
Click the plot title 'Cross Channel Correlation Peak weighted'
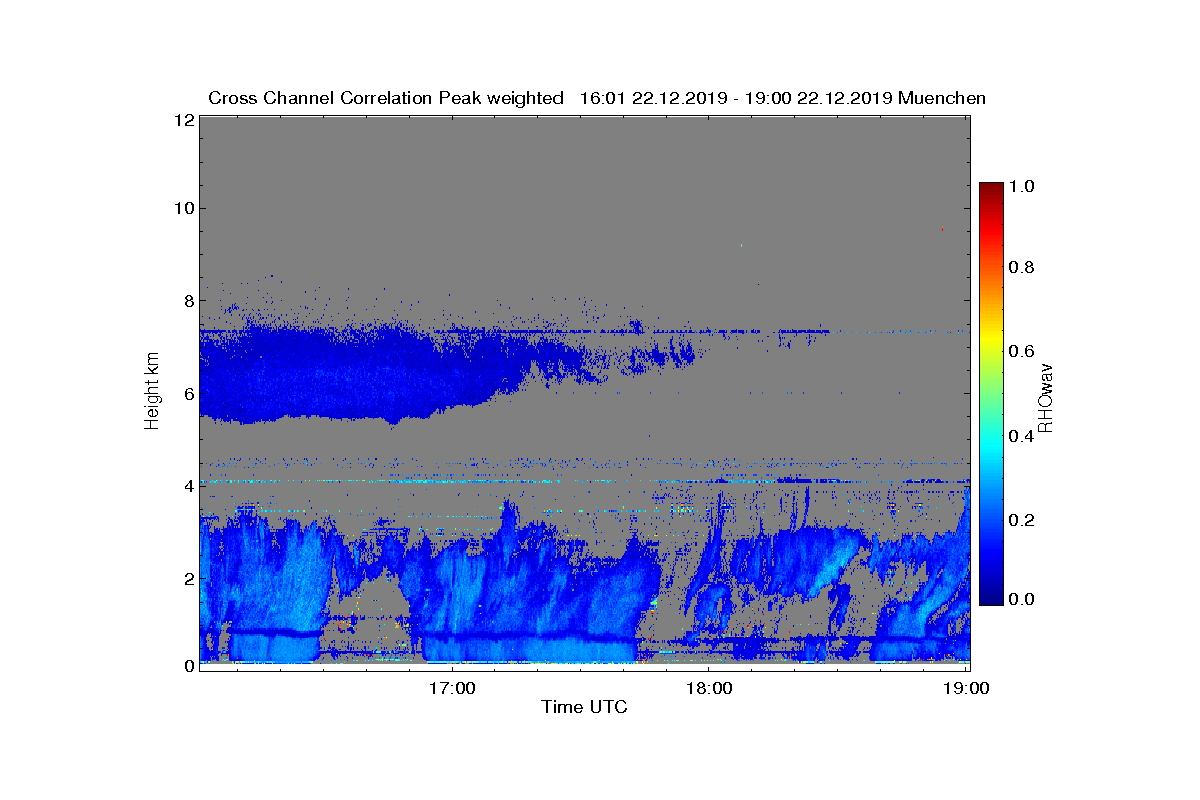click(x=386, y=98)
